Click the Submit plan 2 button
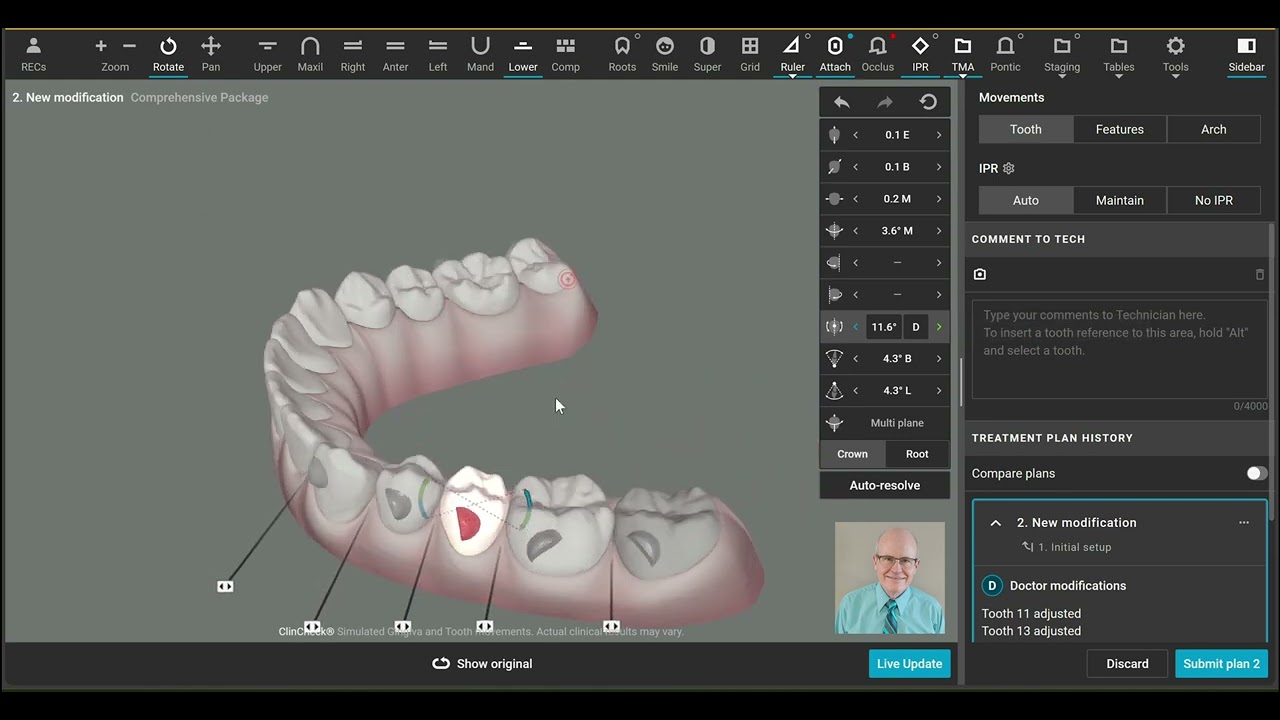Viewport: 1280px width, 720px height. 1221,664
